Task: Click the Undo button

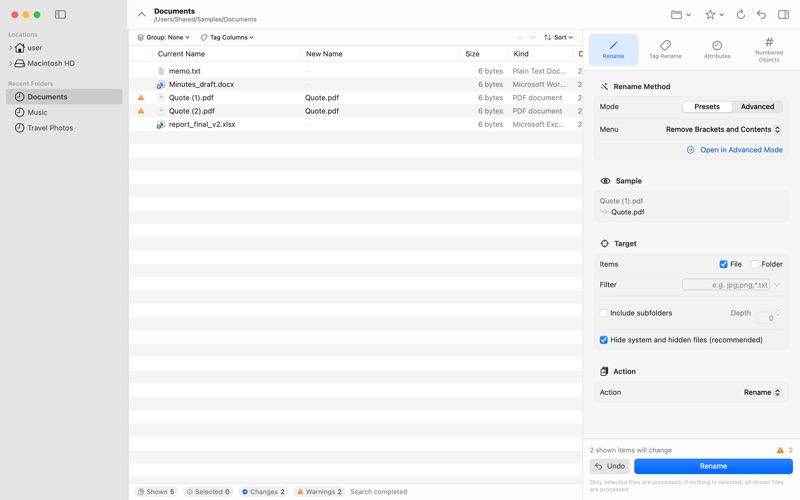Action: [610, 466]
